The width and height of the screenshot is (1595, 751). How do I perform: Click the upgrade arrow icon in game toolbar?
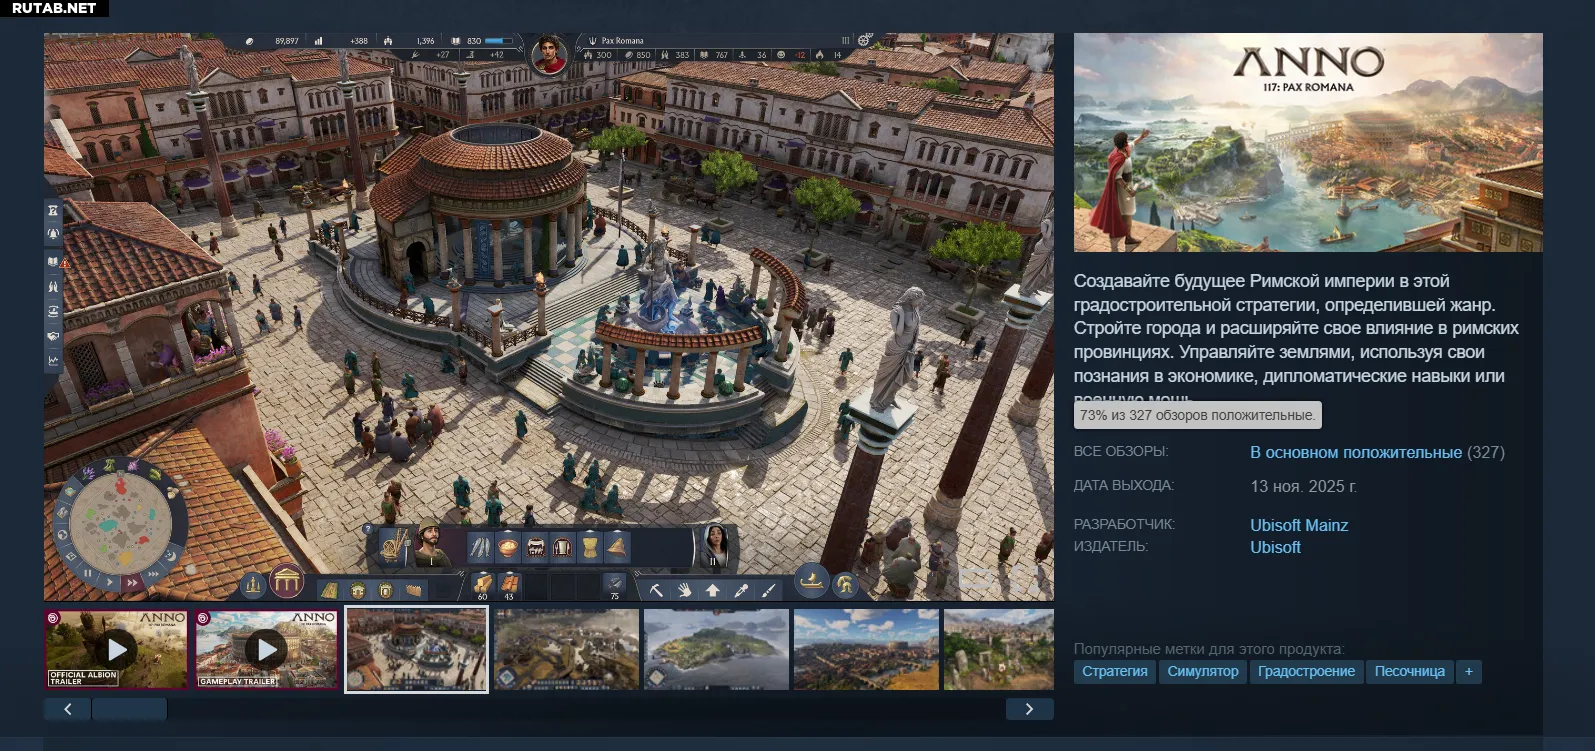(x=712, y=590)
